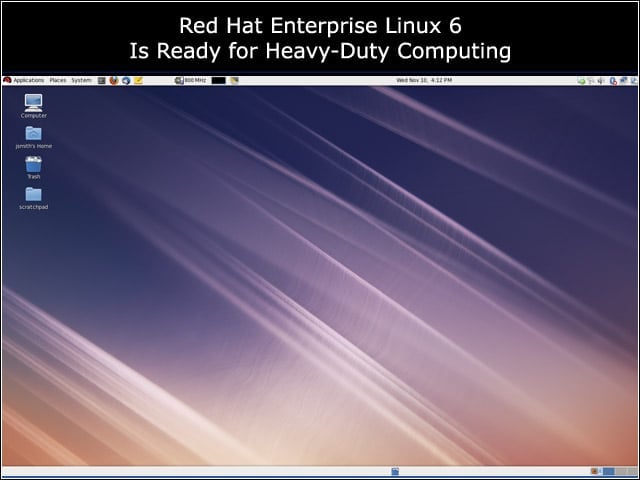Open the panel icon right of system monitor

(234, 80)
